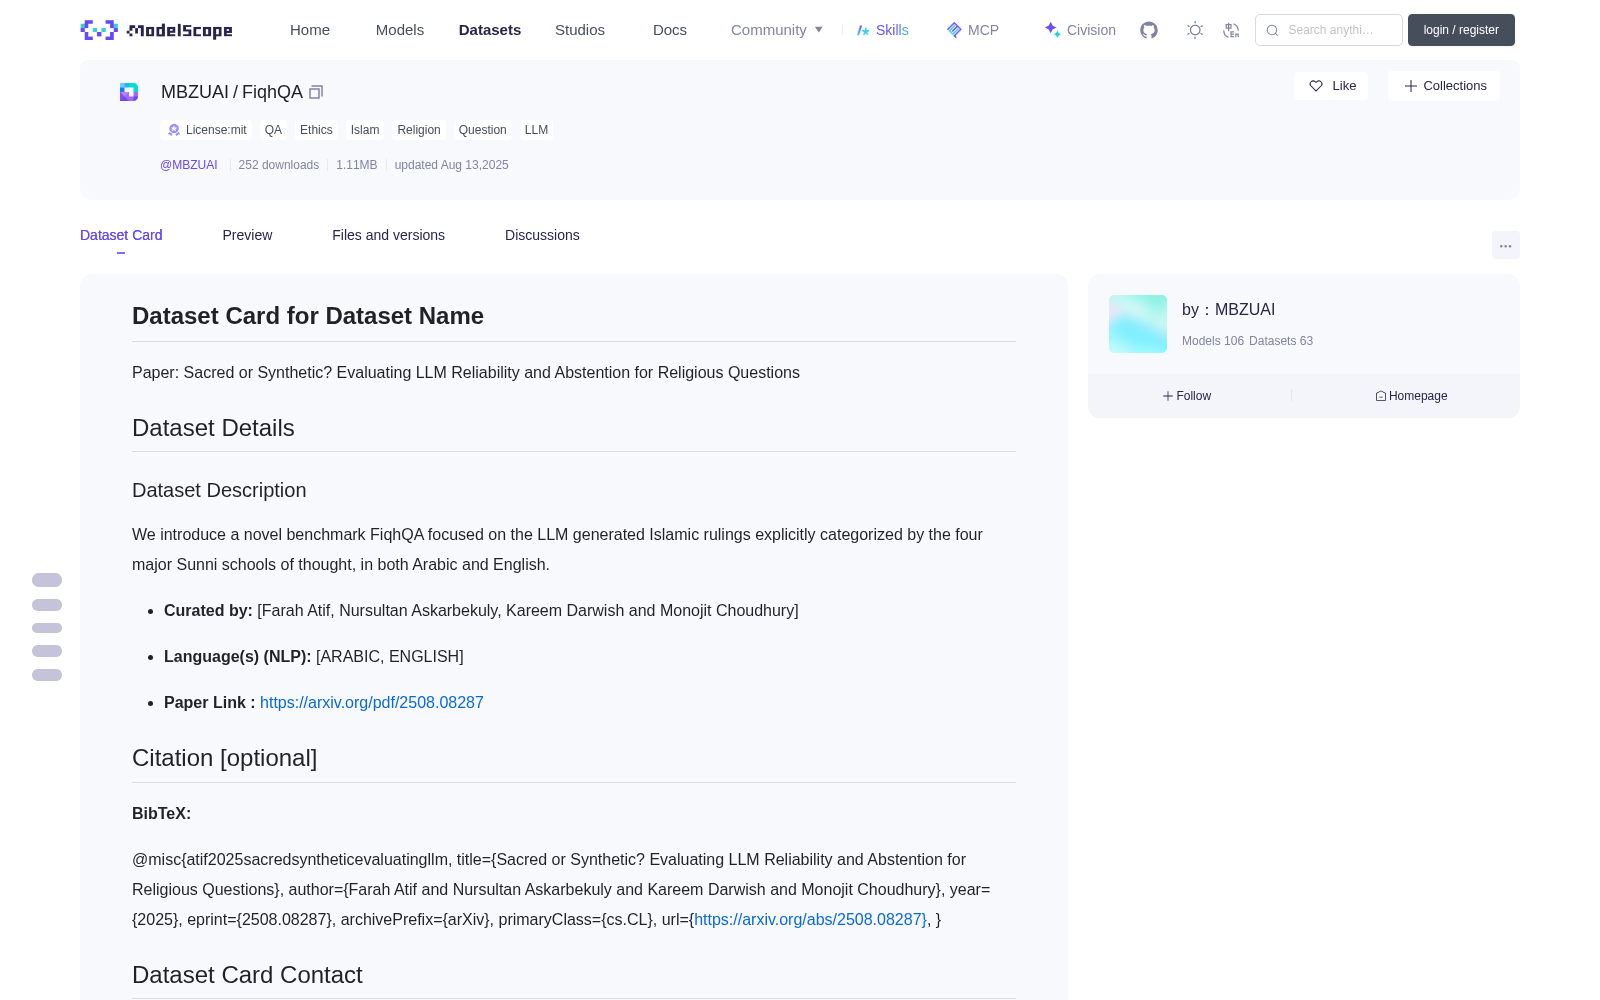Screen dimensions: 1600x1000
Task: Follow the MBZUAI organization
Action: point(1187,396)
